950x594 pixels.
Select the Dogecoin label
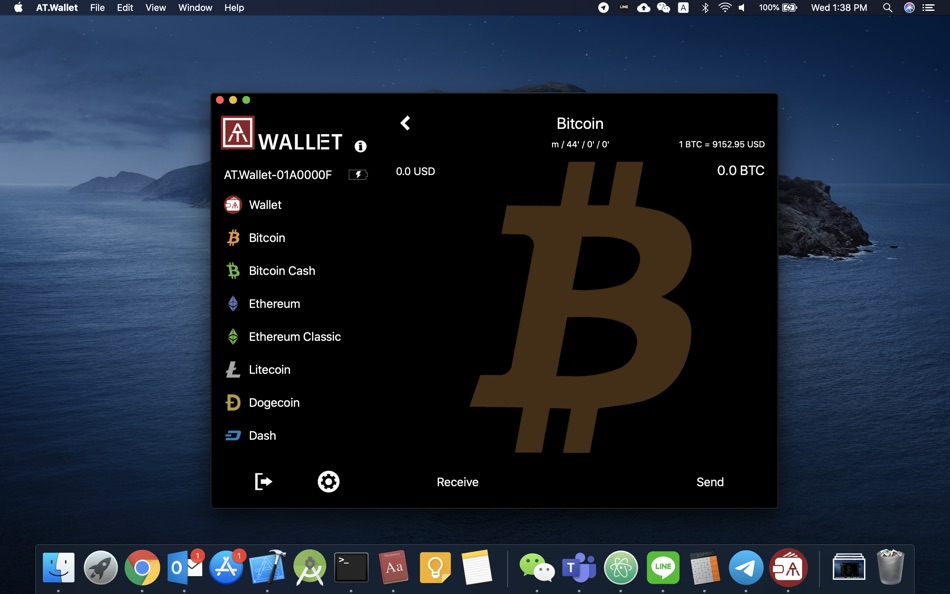[274, 402]
